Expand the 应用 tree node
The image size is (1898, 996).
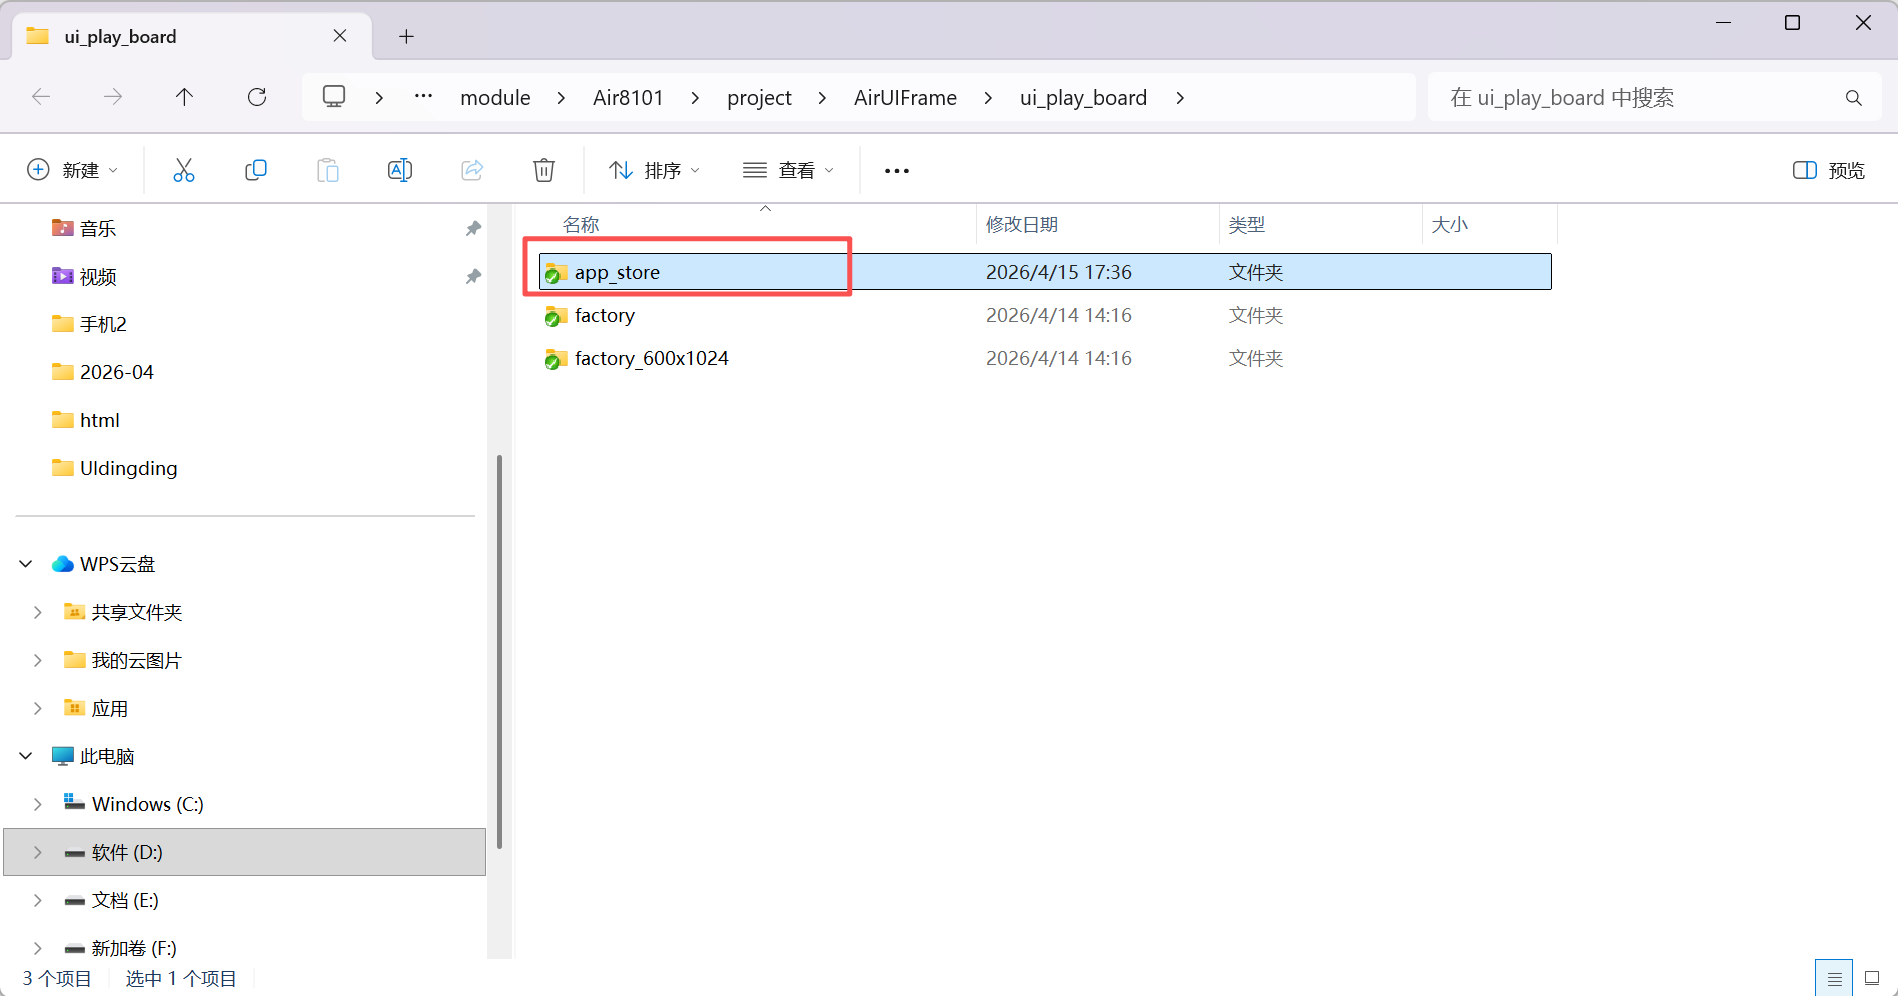click(38, 709)
